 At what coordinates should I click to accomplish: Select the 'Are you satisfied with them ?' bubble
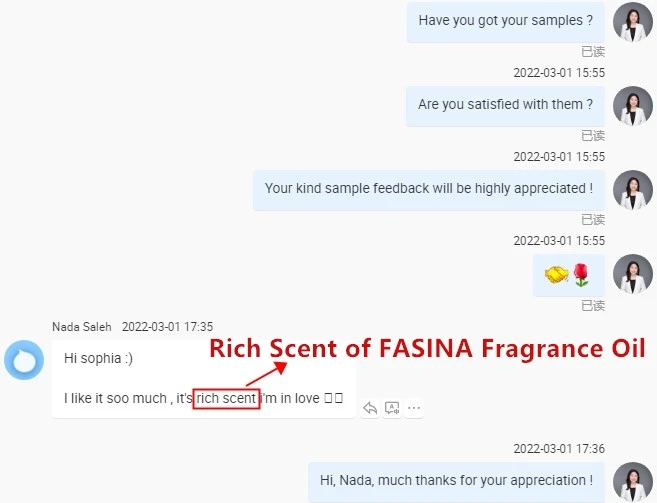pos(505,105)
